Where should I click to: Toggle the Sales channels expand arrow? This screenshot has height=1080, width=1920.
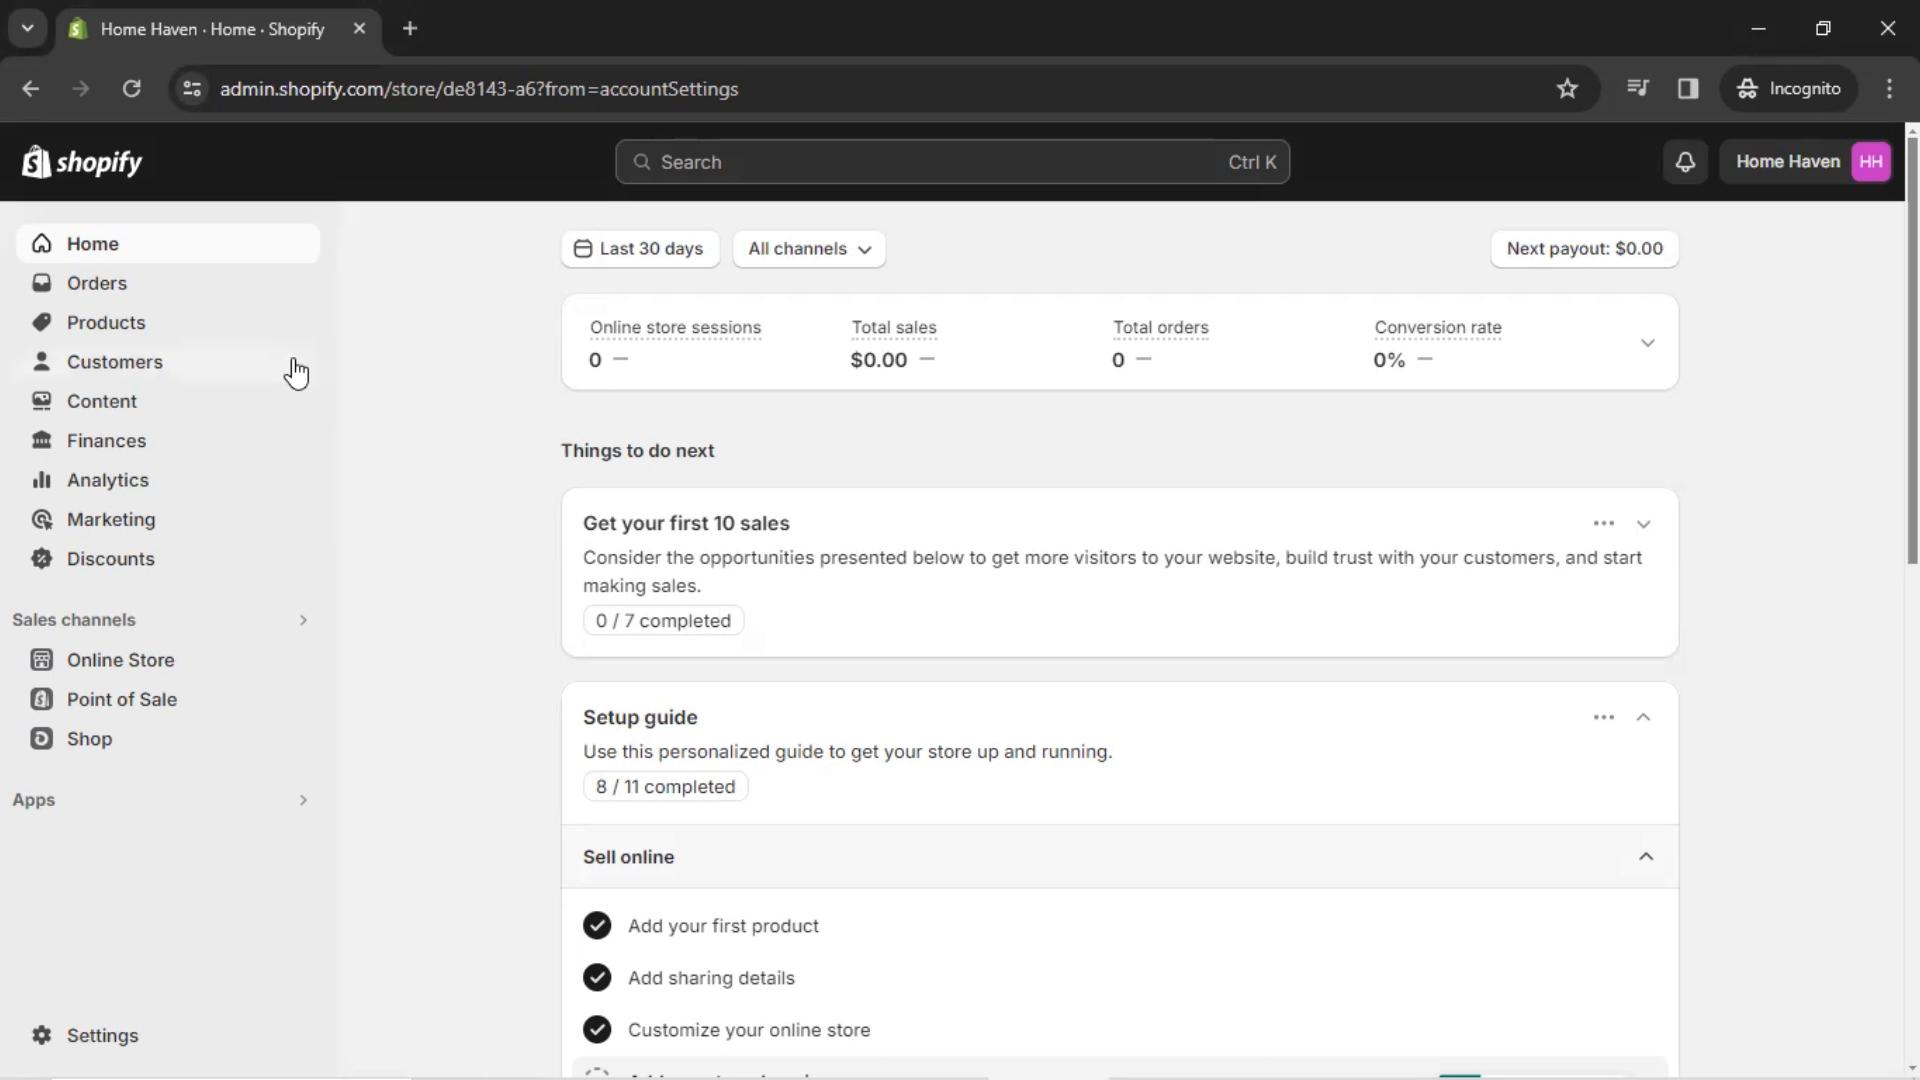pyautogui.click(x=305, y=620)
